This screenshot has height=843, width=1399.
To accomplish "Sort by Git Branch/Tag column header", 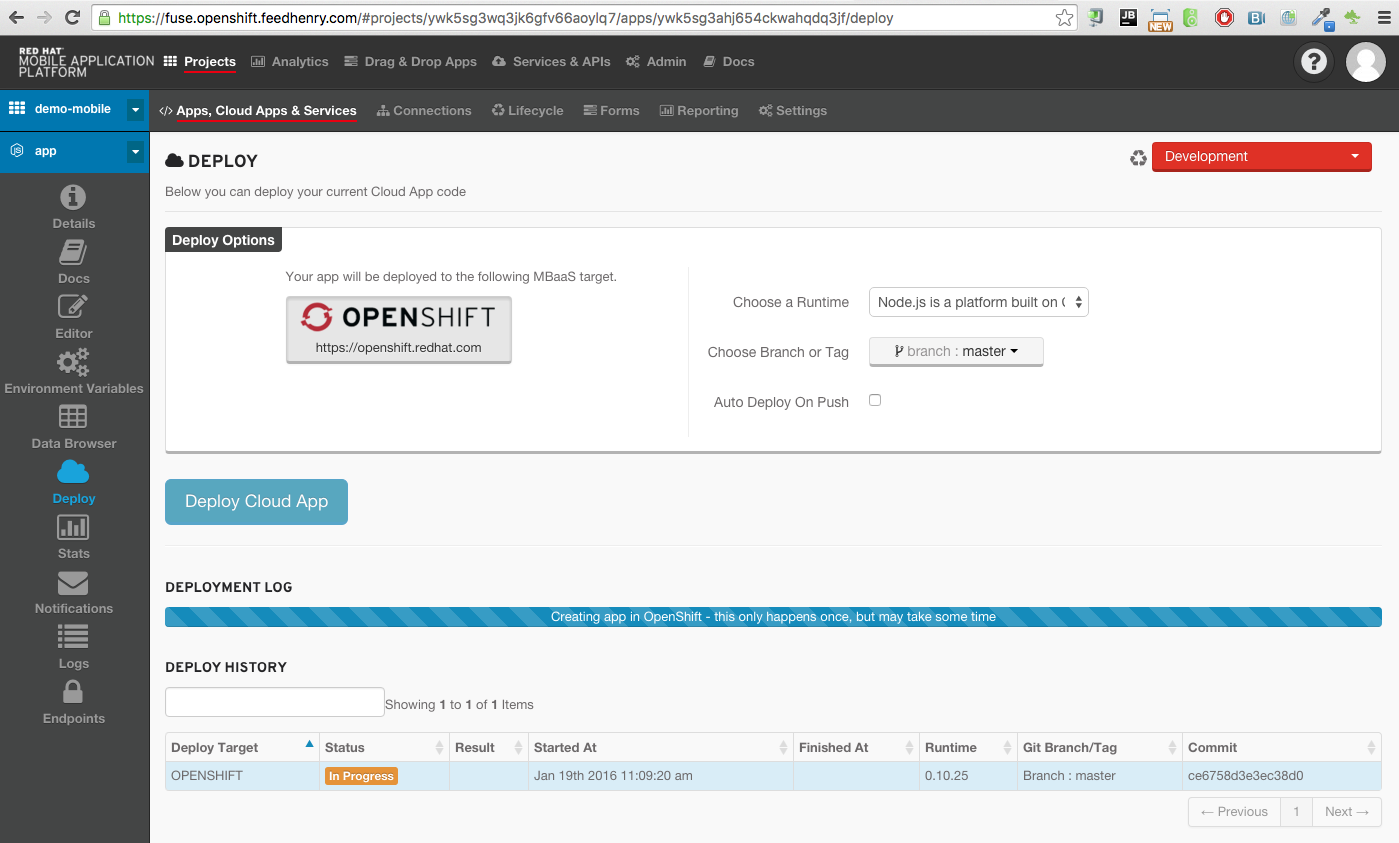I will (1100, 747).
